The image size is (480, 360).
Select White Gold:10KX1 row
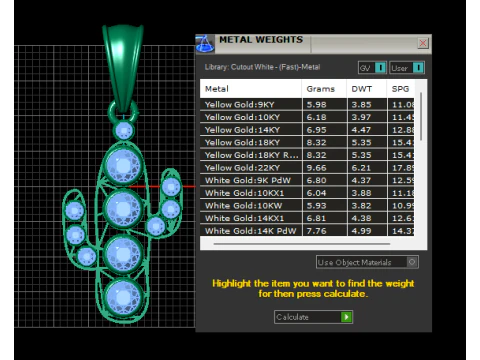(307, 193)
